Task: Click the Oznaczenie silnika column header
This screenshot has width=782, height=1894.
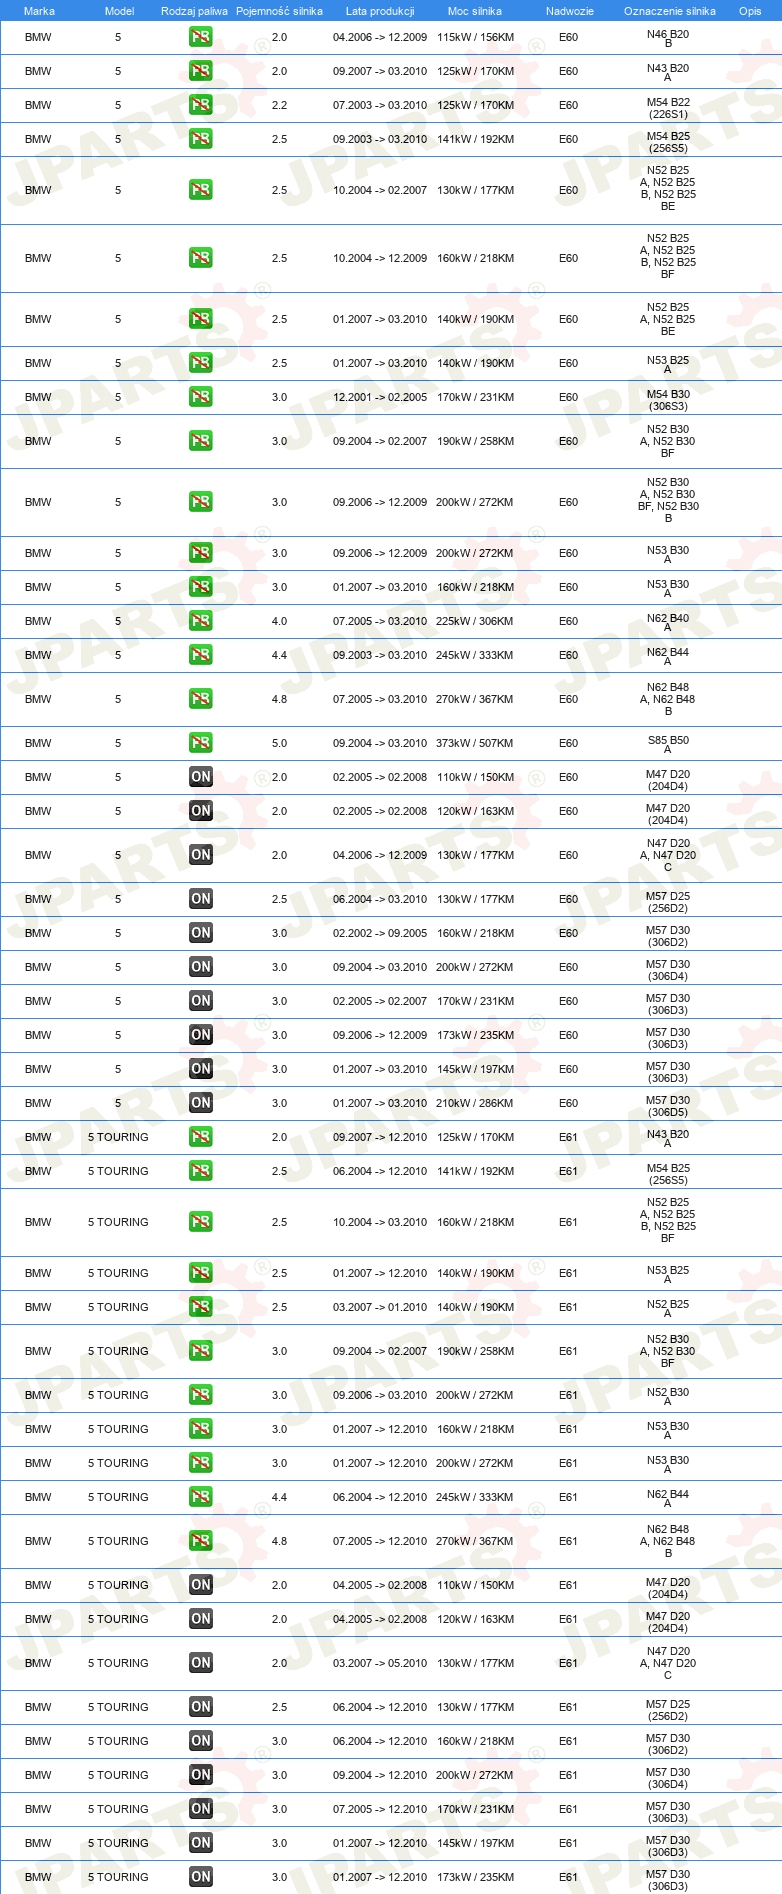Action: click(670, 11)
